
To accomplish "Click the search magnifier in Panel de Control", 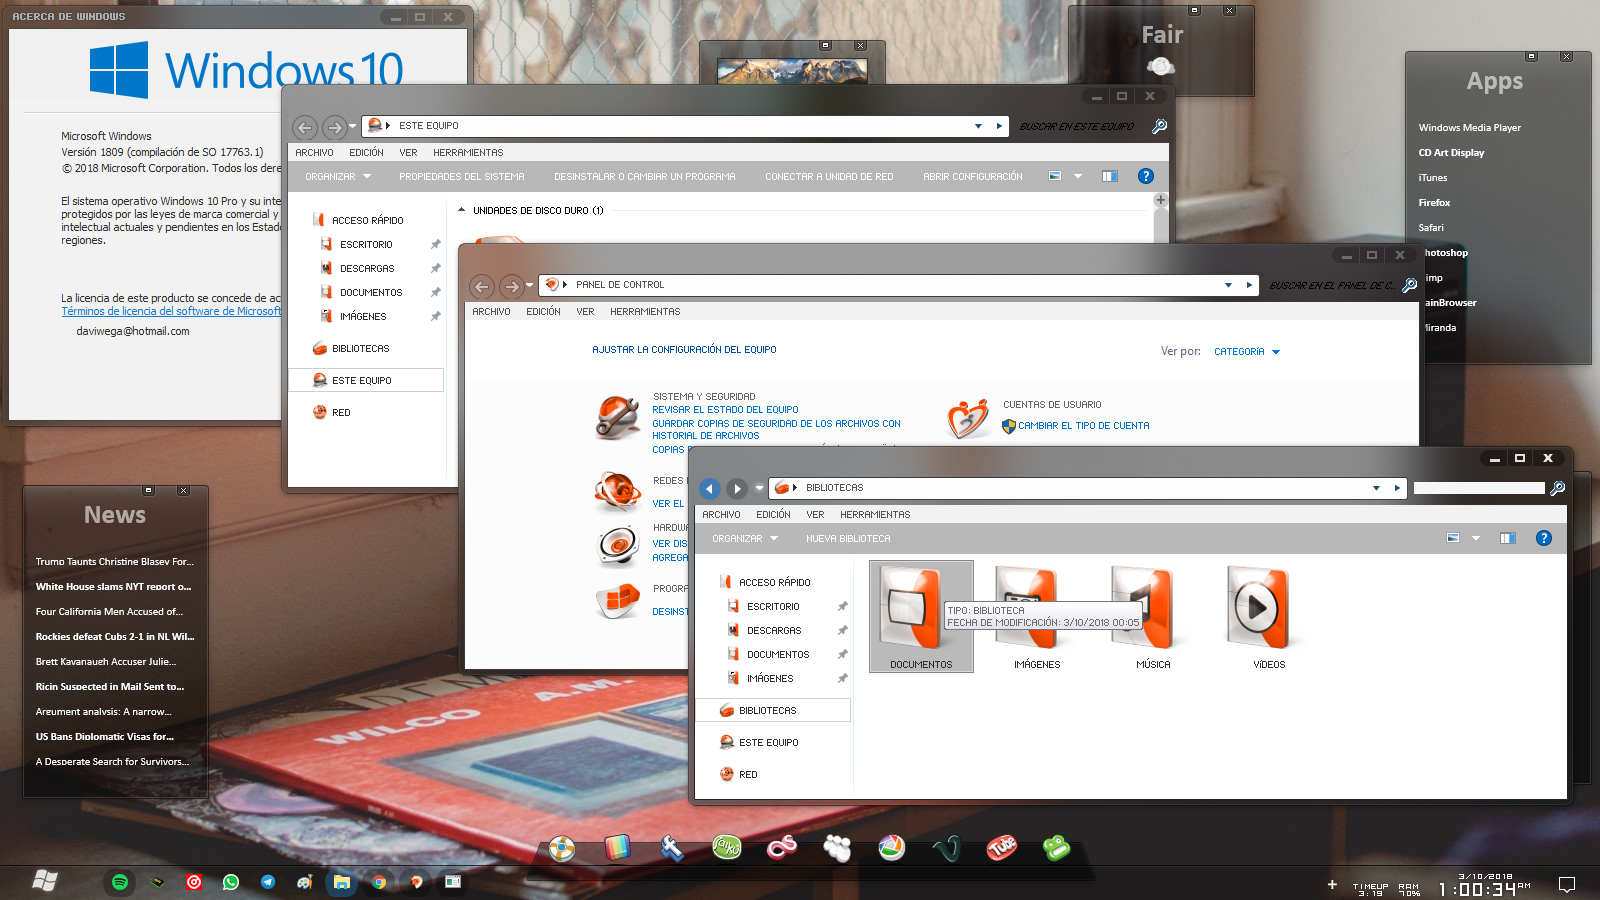I will 1409,285.
